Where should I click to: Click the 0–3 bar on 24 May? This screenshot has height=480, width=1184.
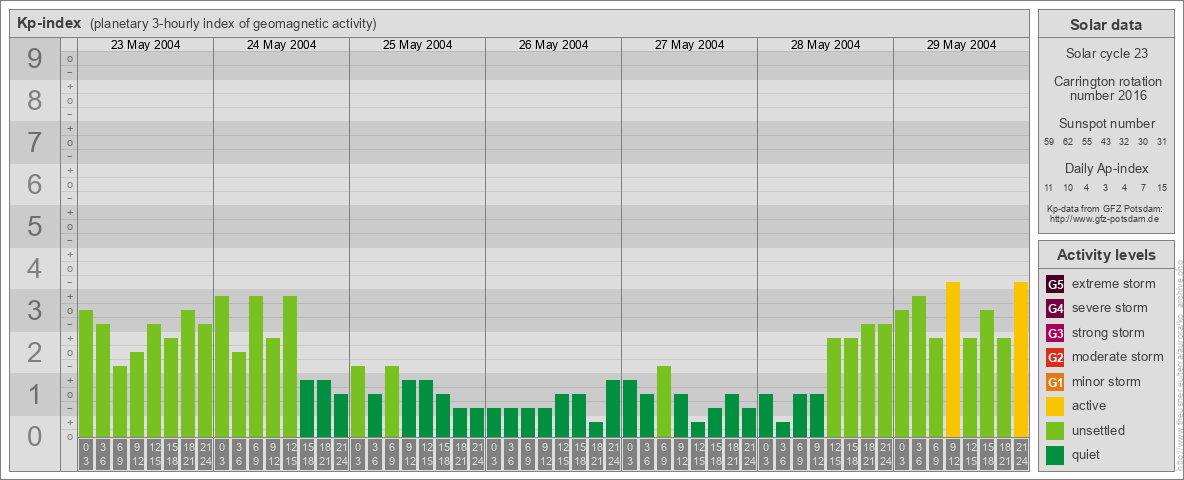click(x=222, y=366)
